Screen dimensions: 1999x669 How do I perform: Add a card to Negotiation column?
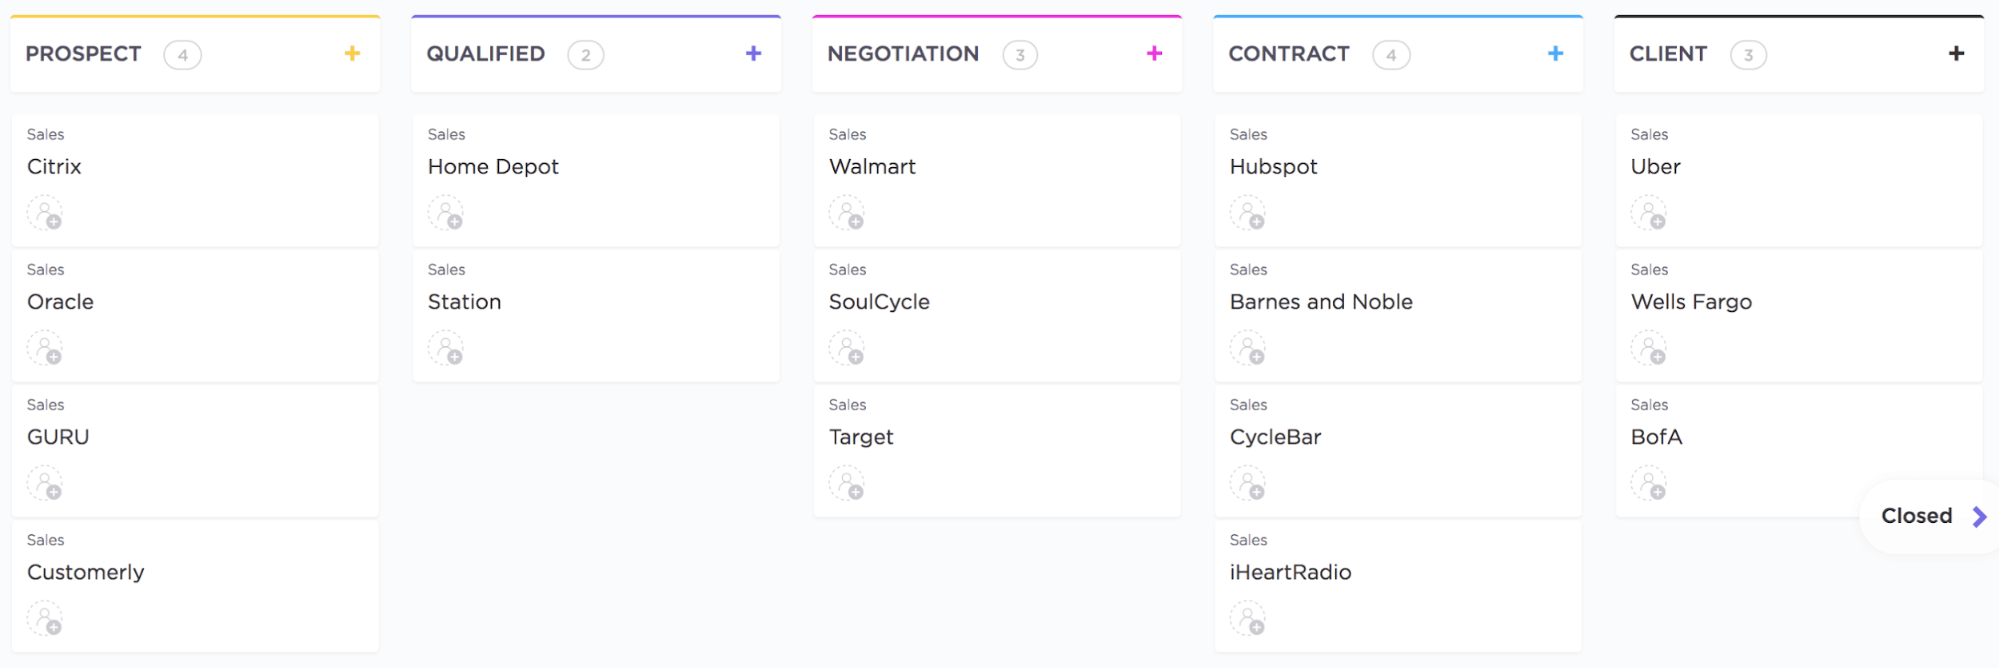[1154, 54]
